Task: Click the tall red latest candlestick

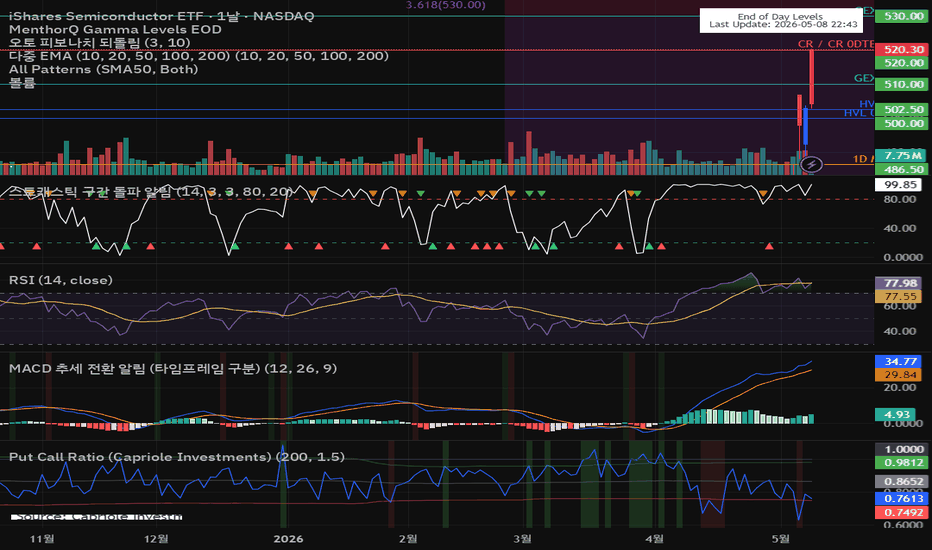Action: tap(811, 77)
